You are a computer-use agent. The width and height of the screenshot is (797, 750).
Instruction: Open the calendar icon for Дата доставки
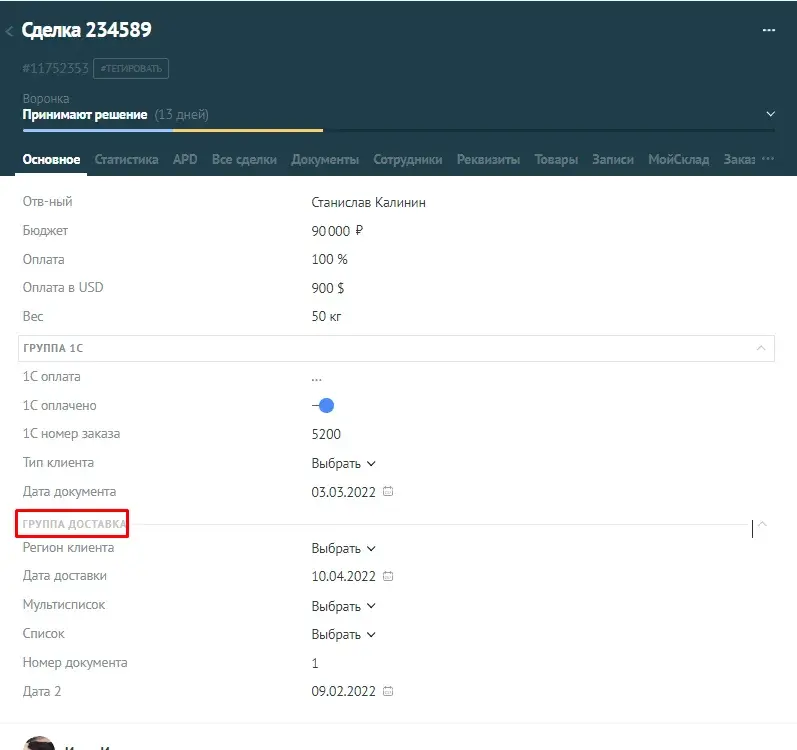(388, 576)
